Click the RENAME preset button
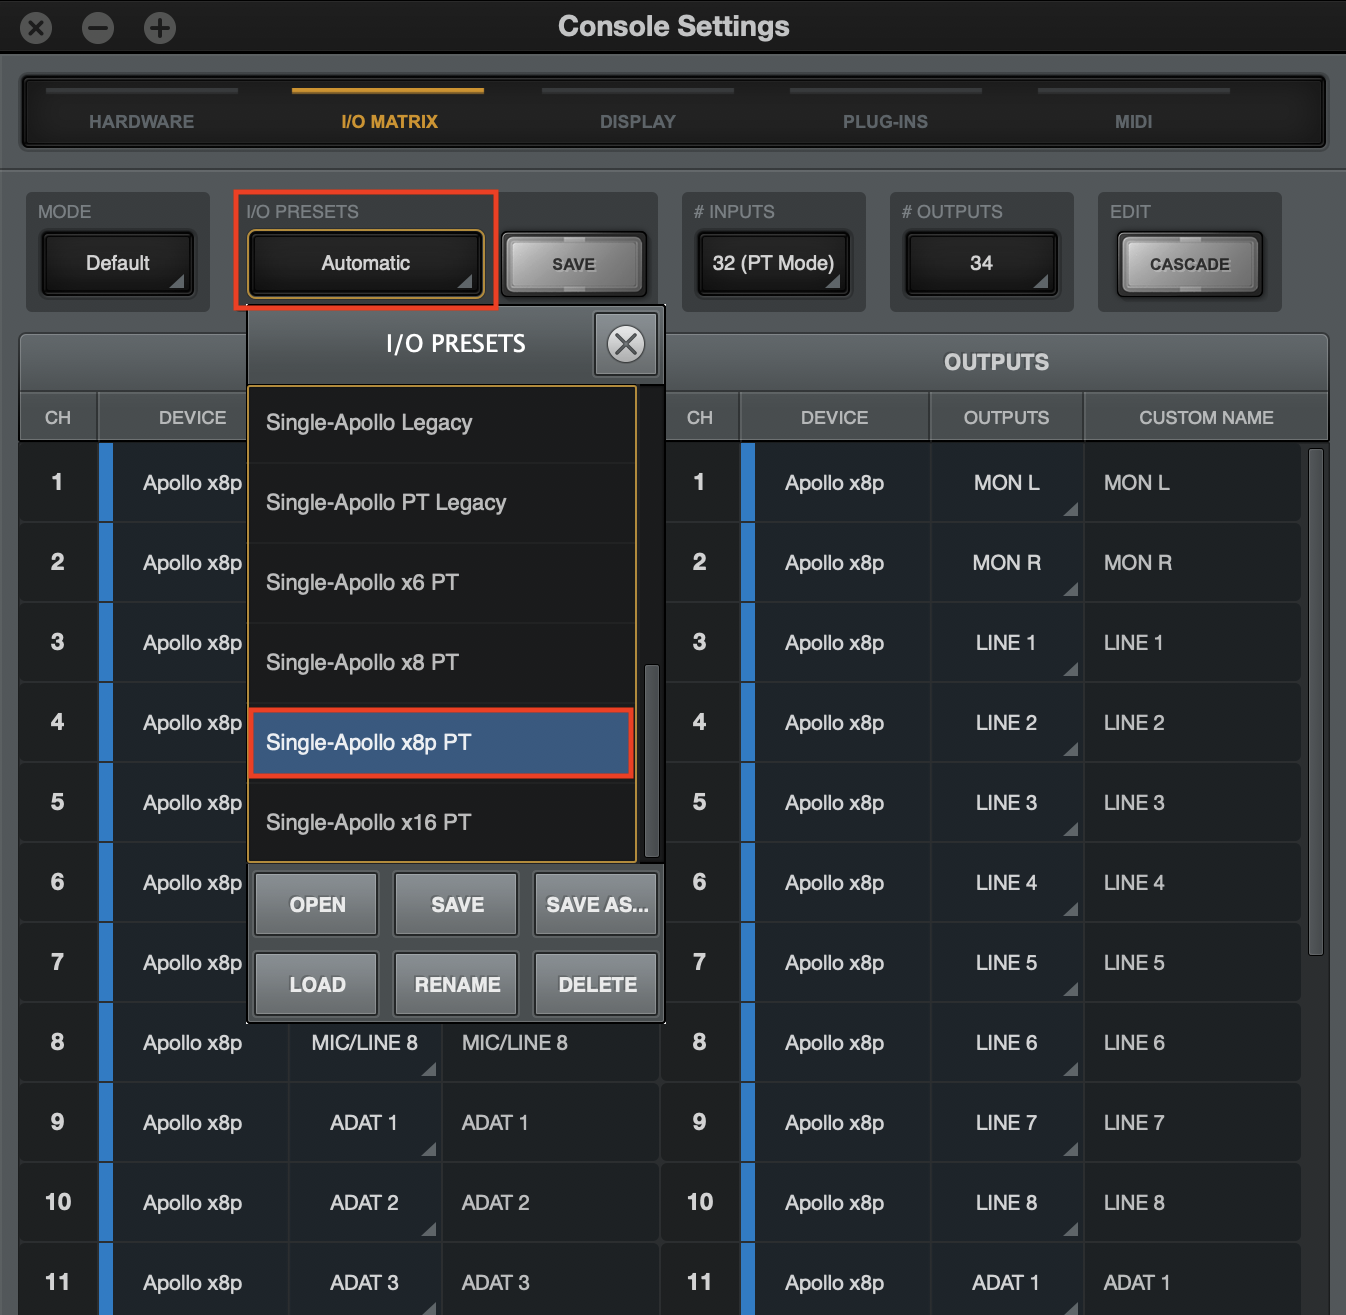This screenshot has height=1315, width=1346. click(455, 984)
